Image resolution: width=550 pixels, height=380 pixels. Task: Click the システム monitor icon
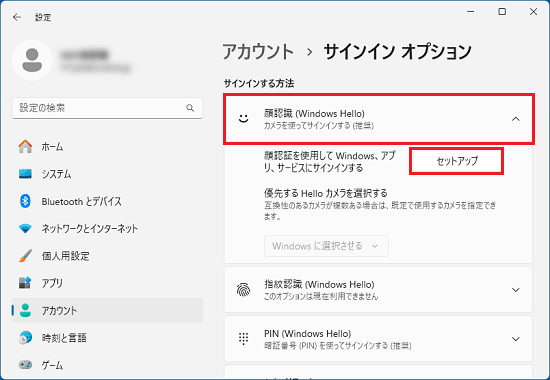click(25, 174)
